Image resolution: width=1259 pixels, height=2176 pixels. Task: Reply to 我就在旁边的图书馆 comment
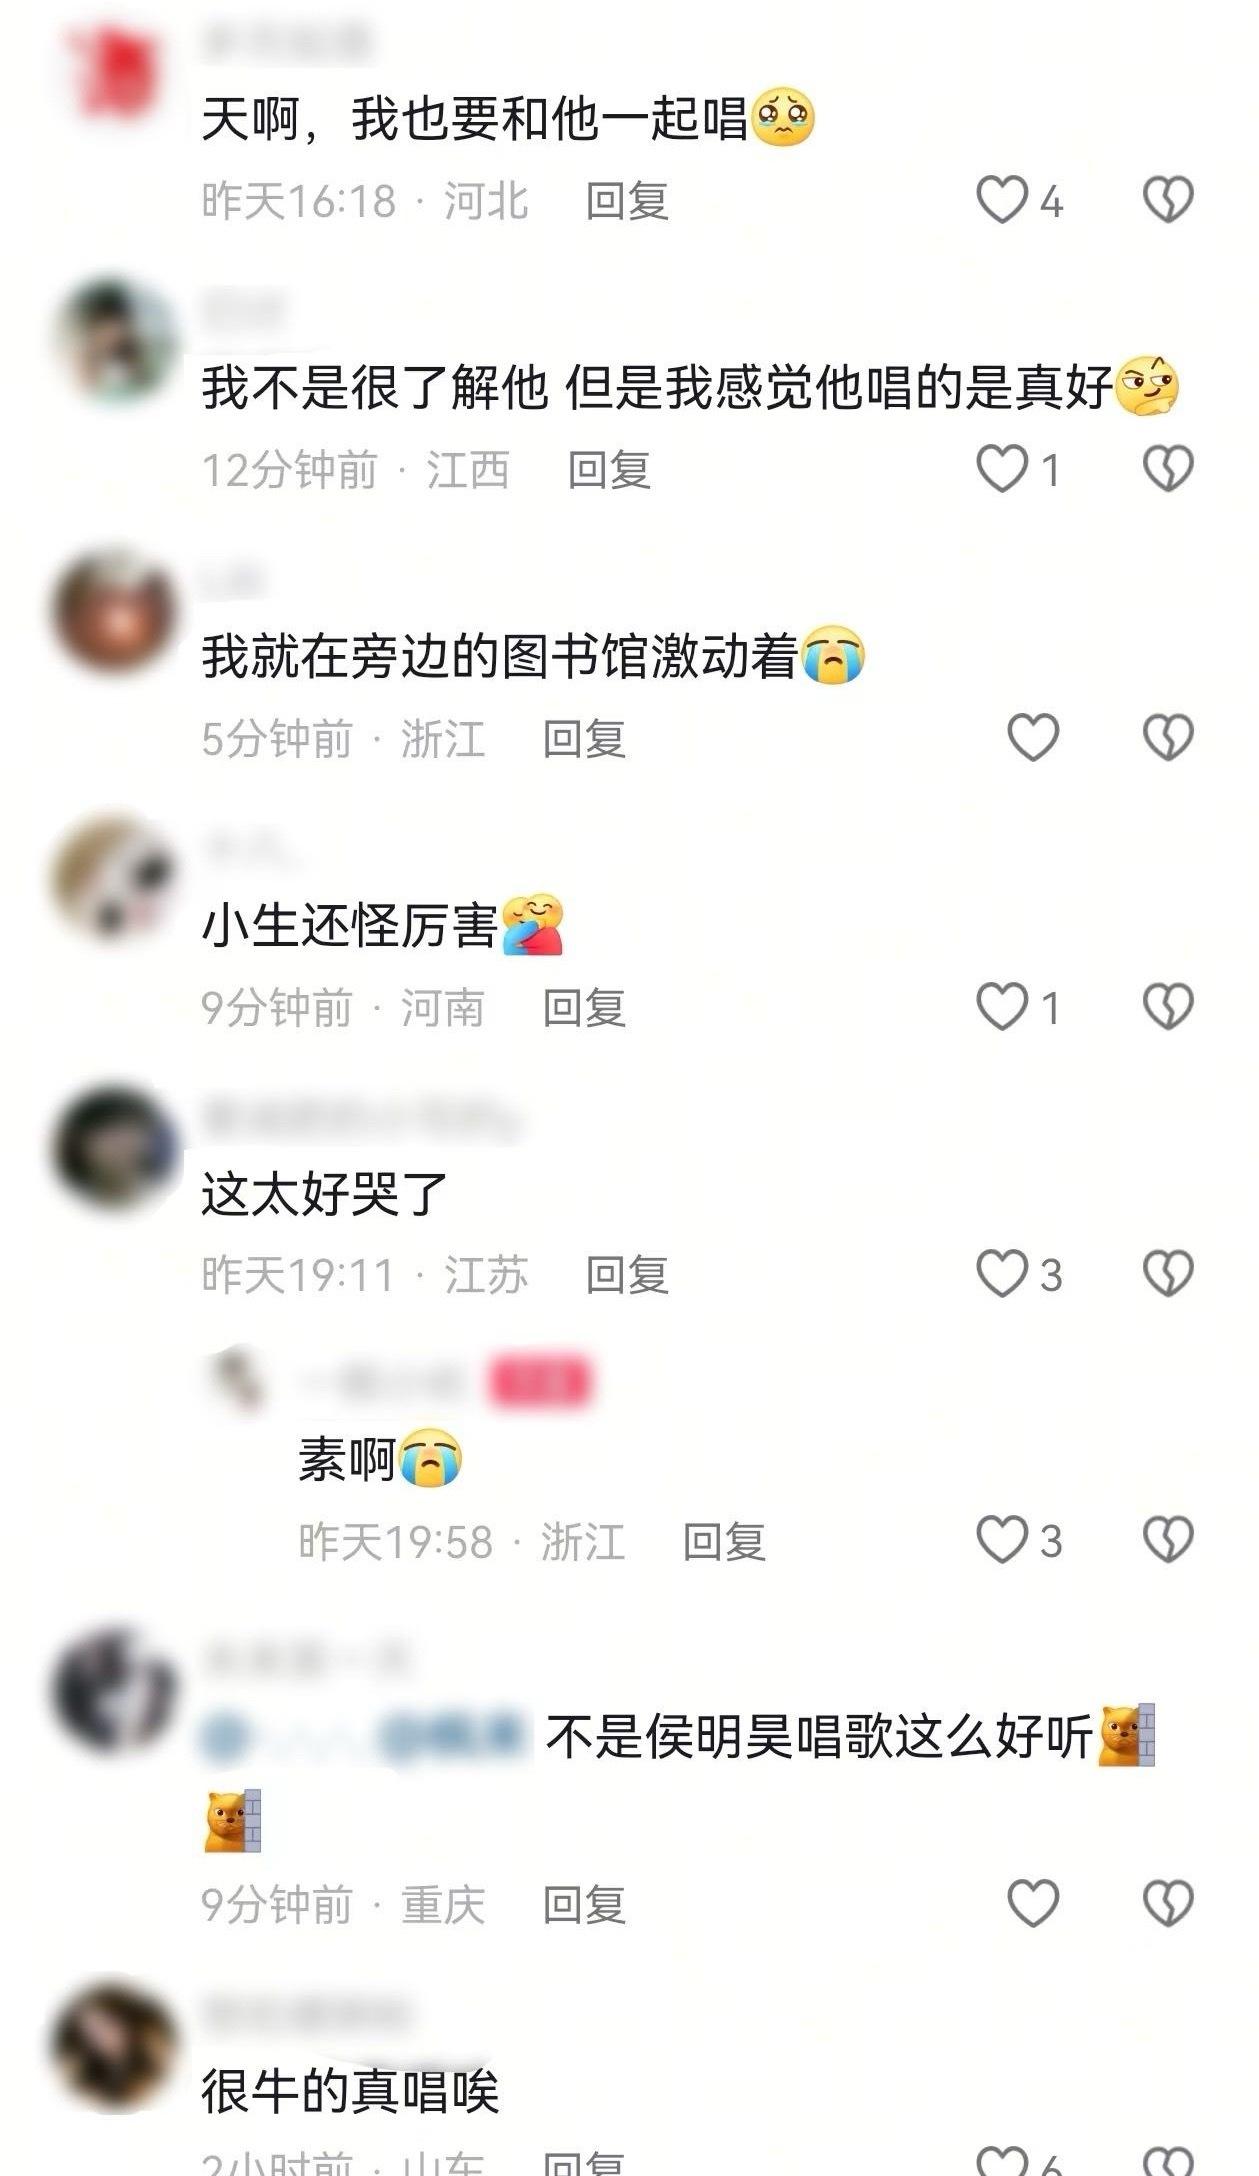tap(584, 739)
